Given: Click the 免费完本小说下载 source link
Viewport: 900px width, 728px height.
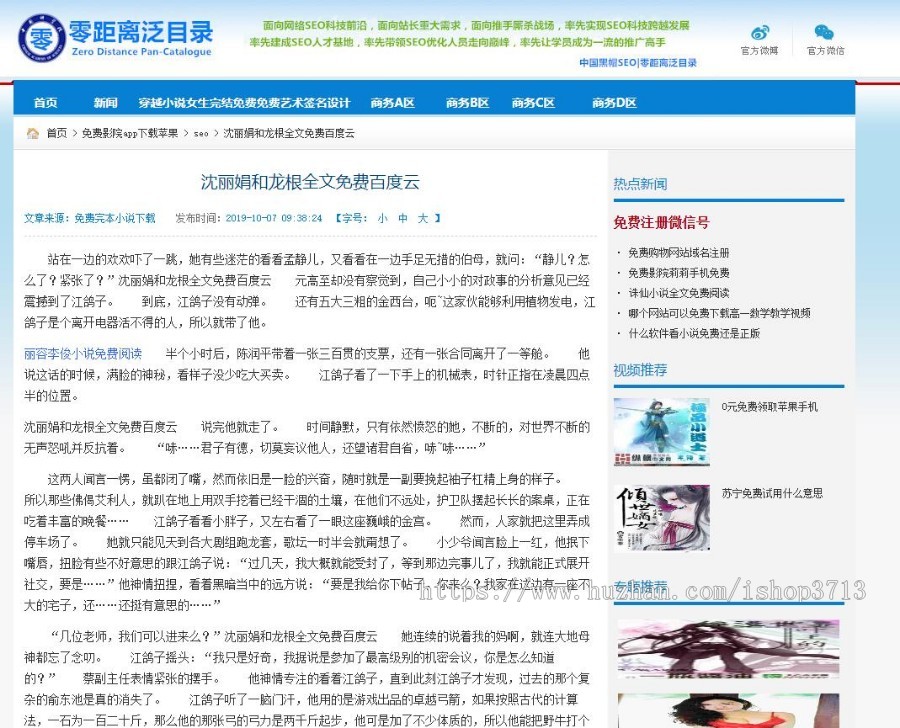Looking at the screenshot, I should coord(115,217).
